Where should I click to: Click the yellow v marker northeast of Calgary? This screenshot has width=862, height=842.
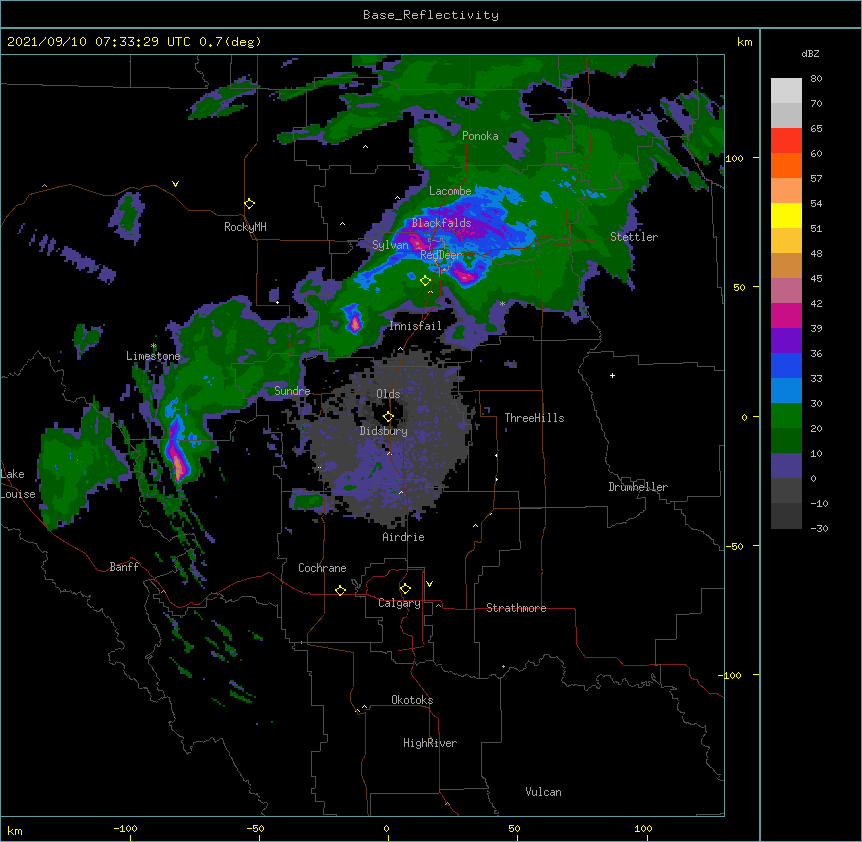point(429,584)
